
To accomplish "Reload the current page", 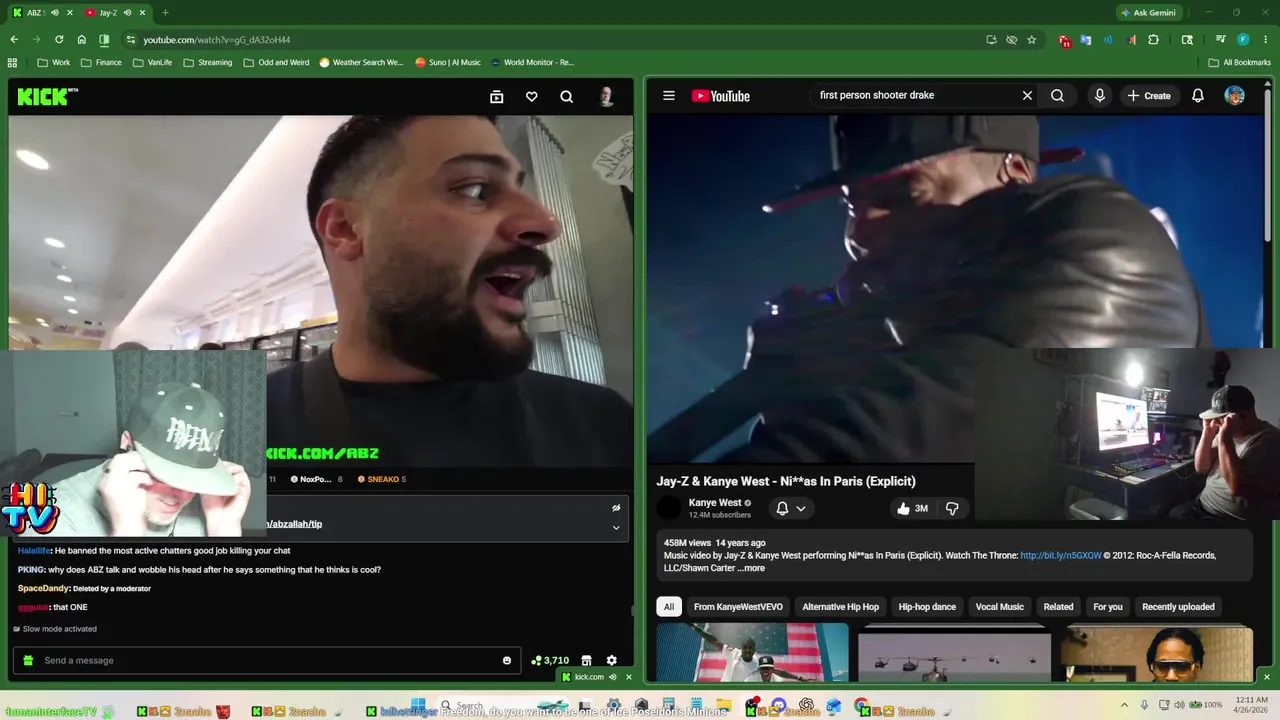I will [x=59, y=40].
